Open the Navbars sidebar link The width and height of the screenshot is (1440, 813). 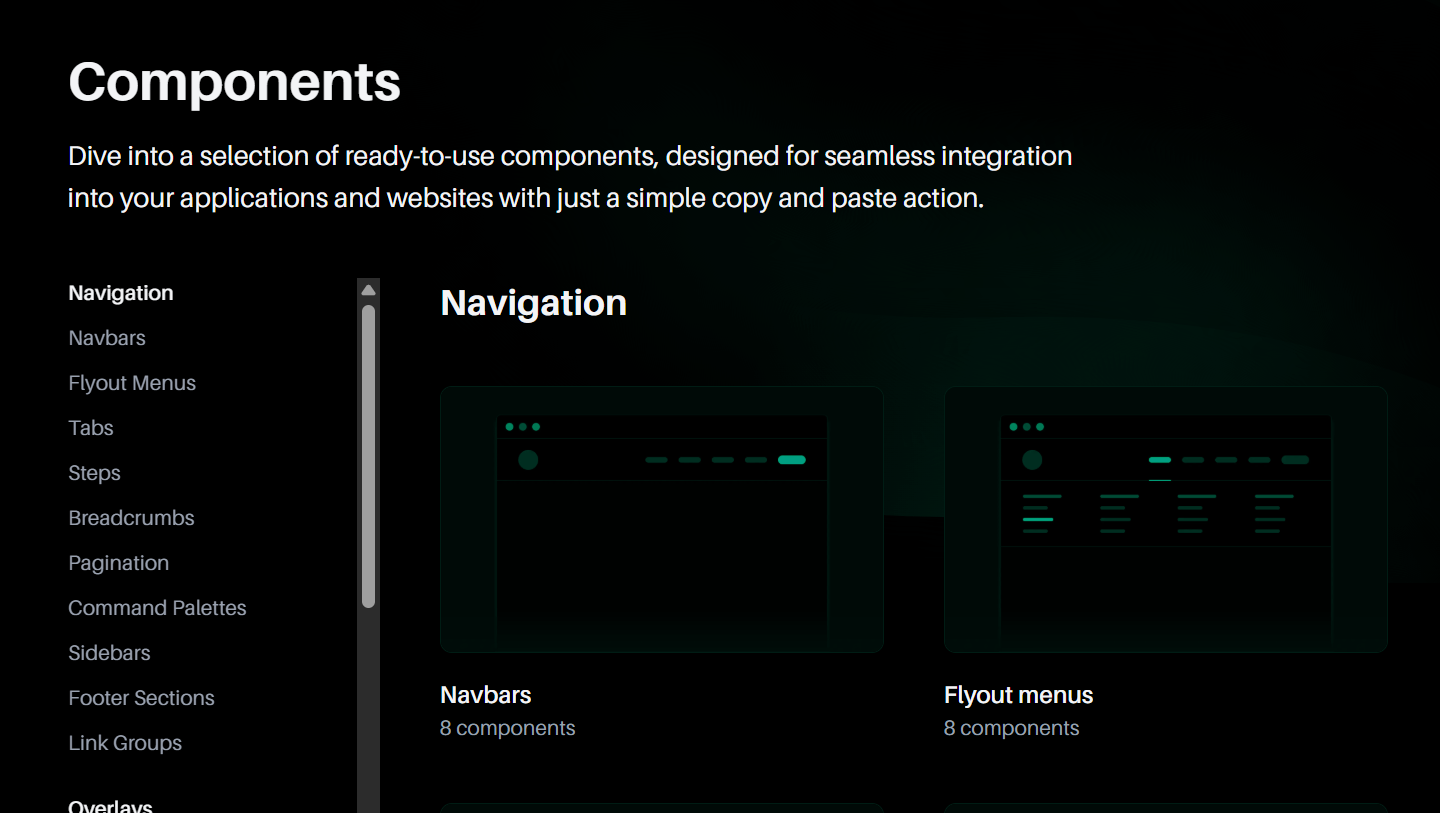pyautogui.click(x=107, y=338)
